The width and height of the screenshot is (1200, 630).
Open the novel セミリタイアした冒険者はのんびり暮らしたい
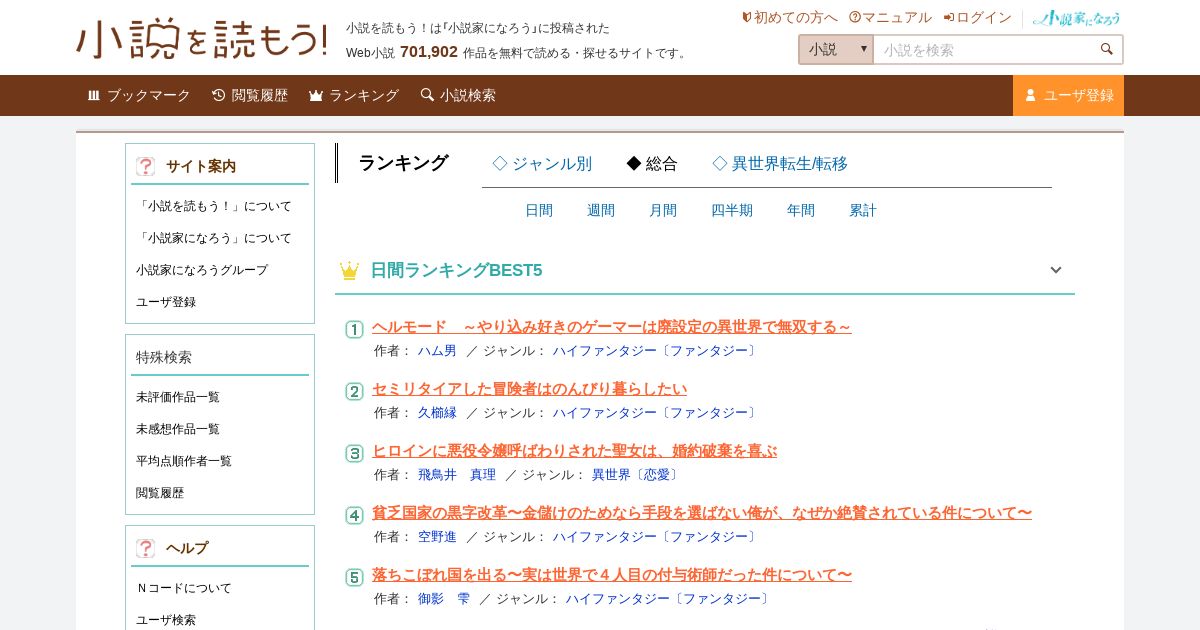click(529, 389)
